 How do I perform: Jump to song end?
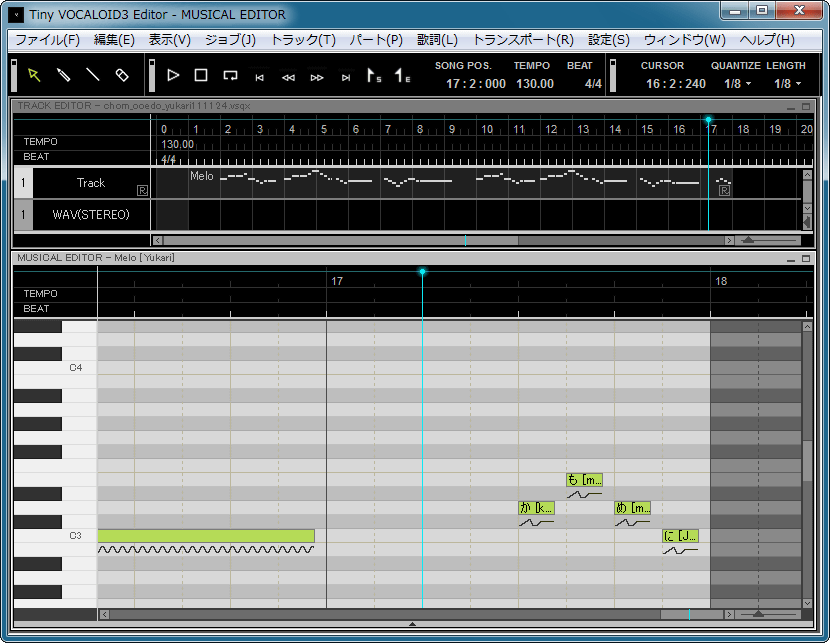coord(346,78)
